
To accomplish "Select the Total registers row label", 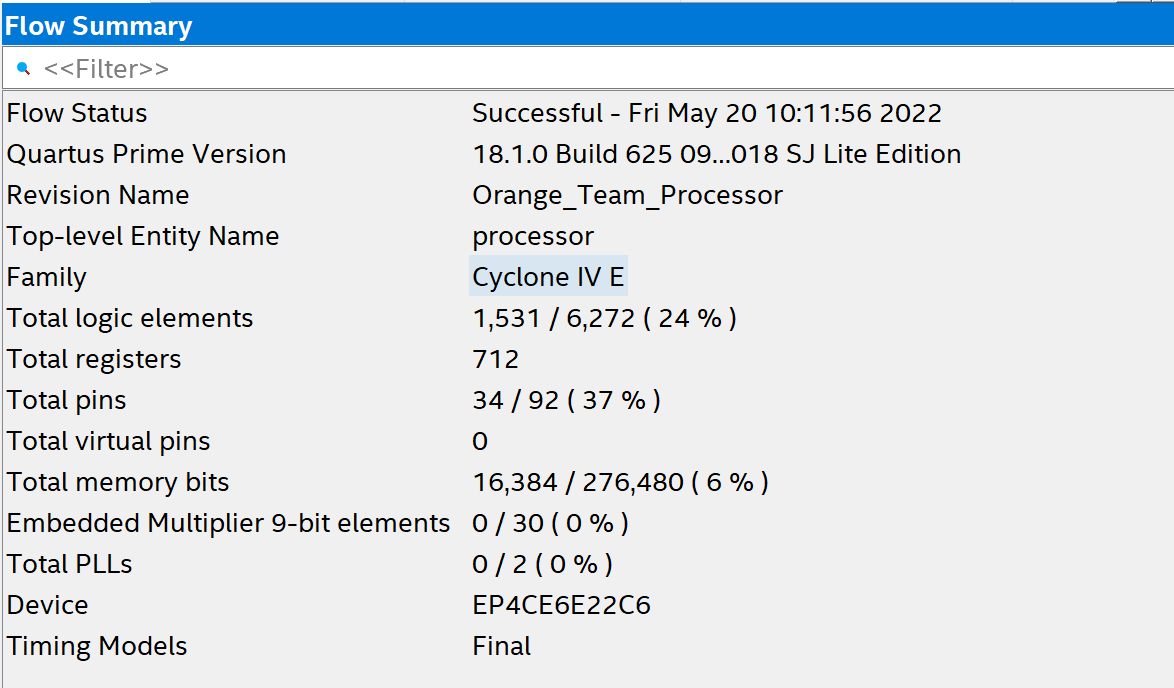I will (94, 359).
